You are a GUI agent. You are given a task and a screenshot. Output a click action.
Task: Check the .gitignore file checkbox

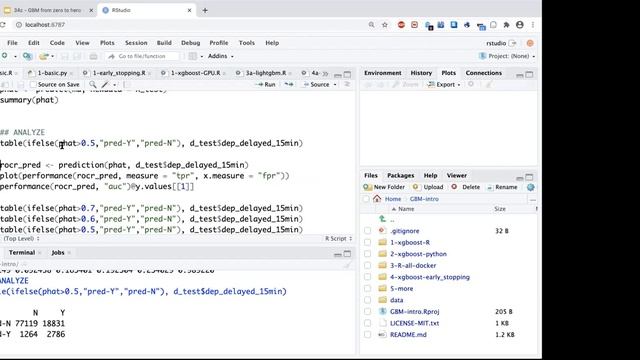point(367,231)
